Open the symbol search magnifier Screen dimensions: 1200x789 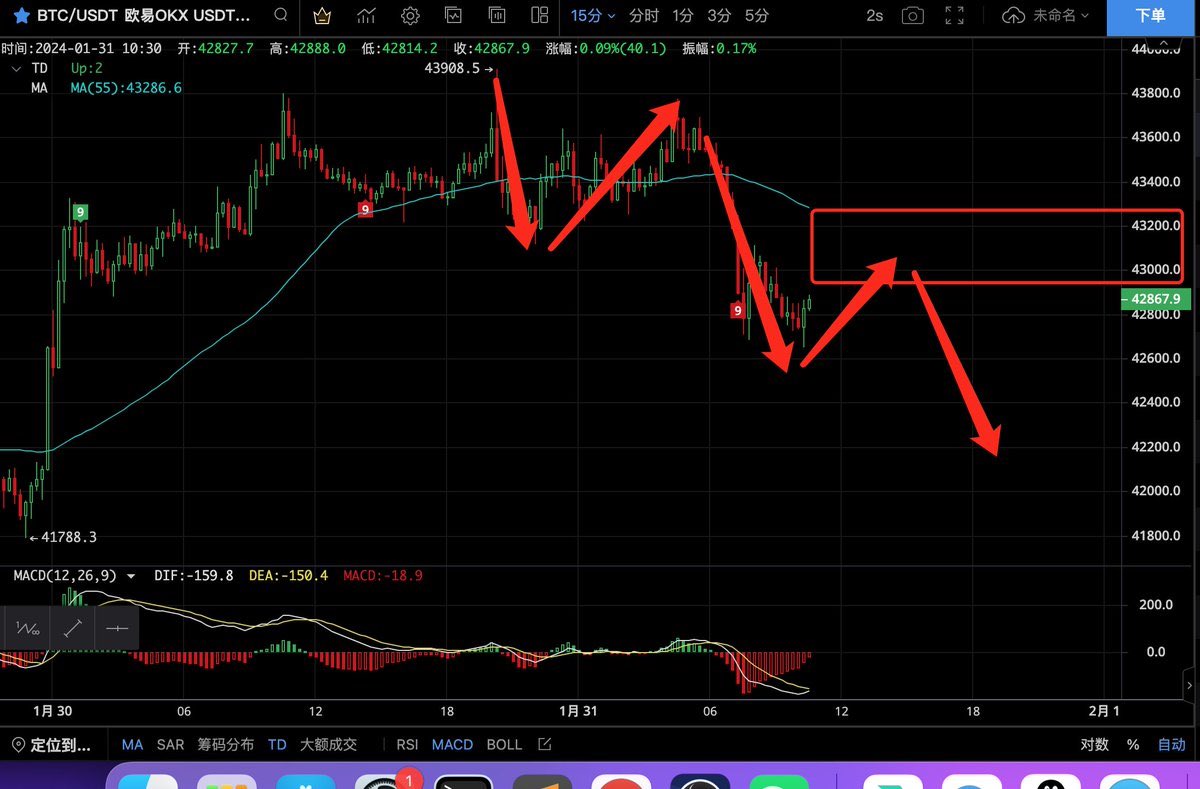[x=281, y=16]
